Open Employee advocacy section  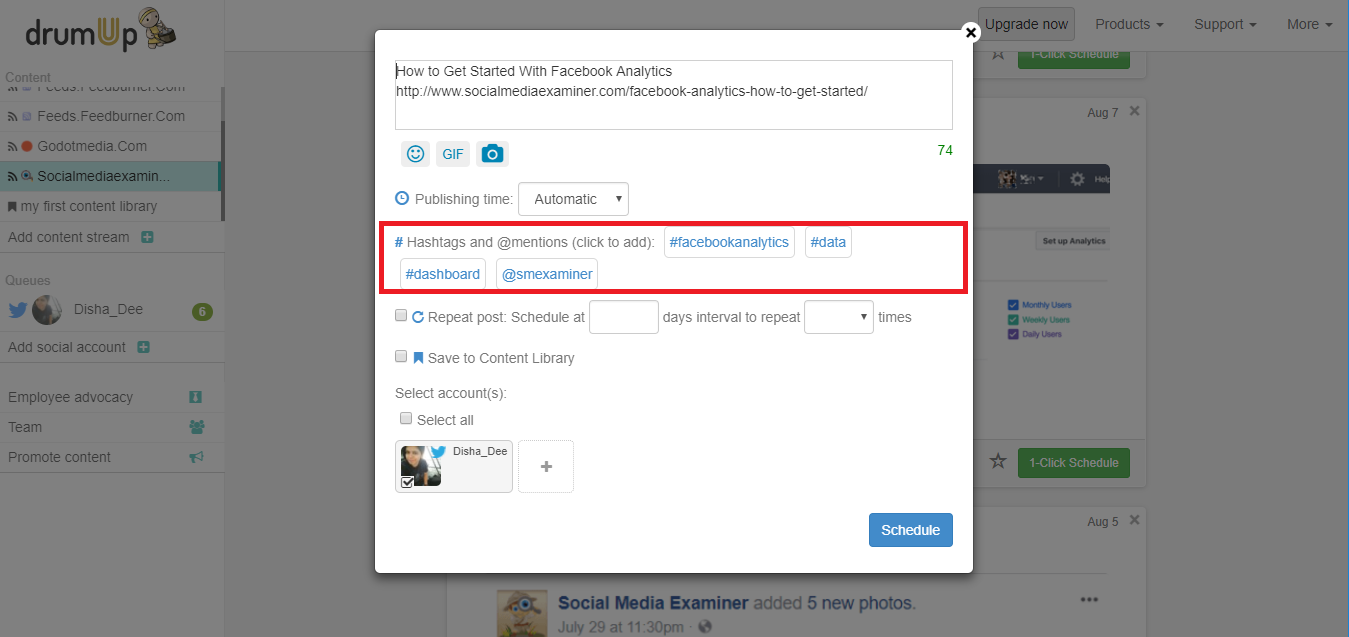[x=70, y=397]
